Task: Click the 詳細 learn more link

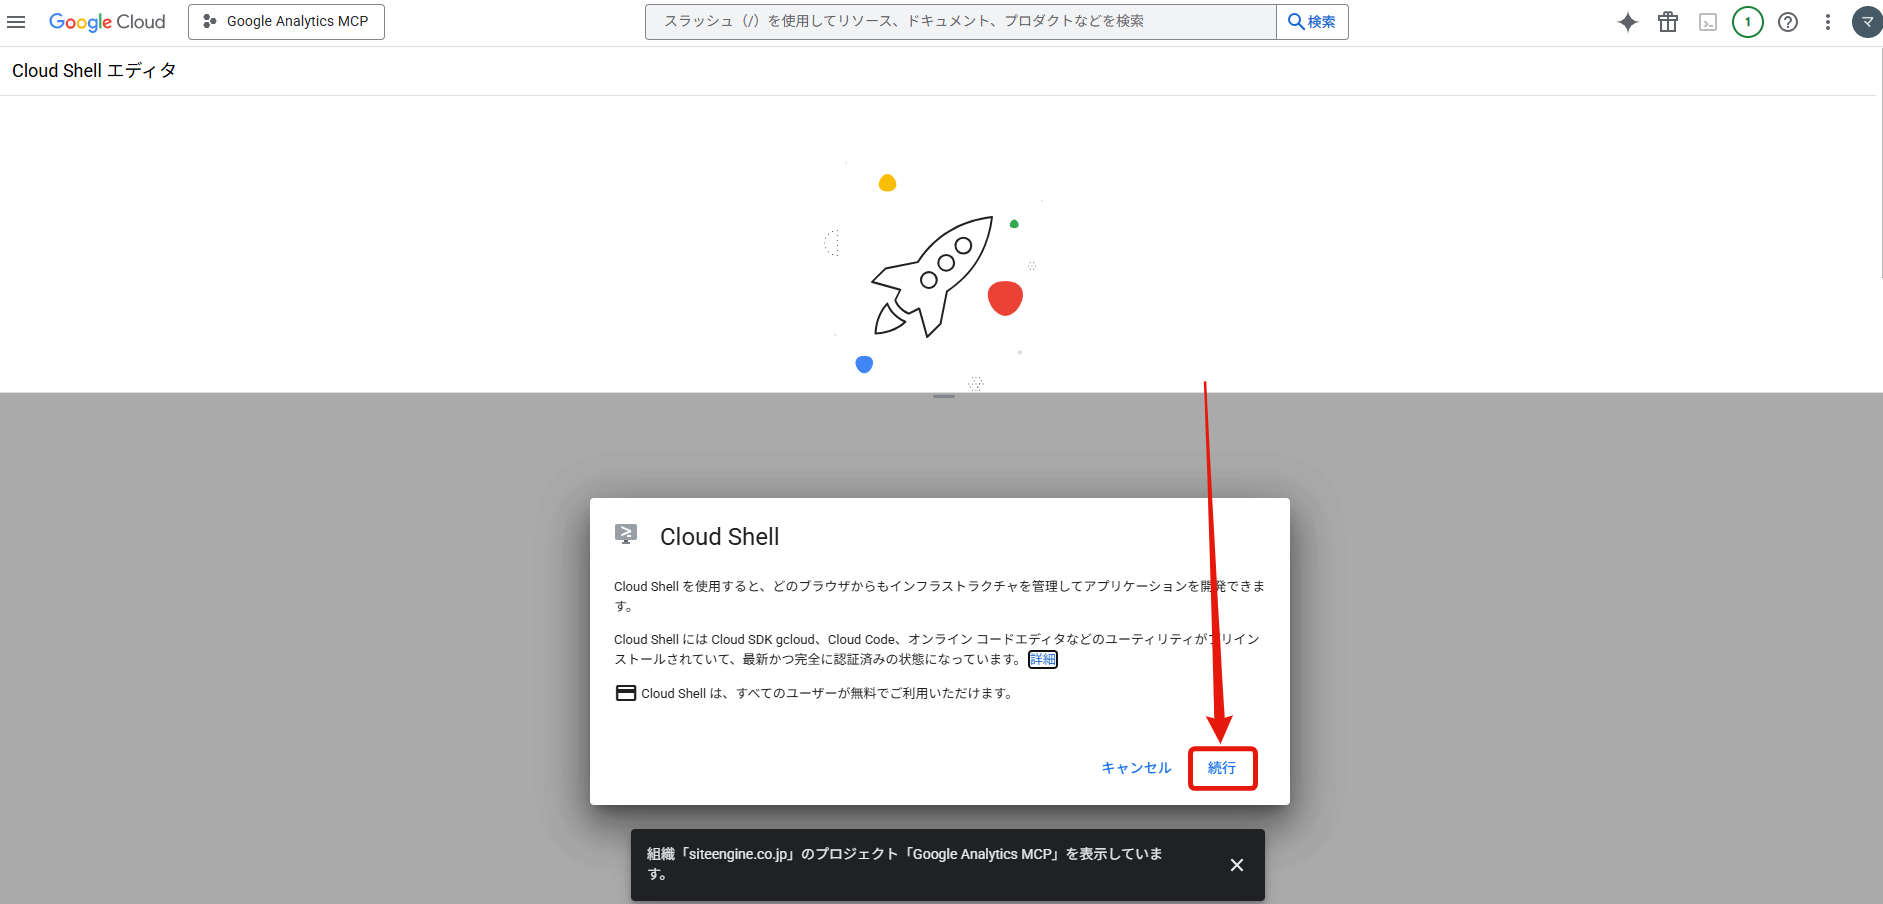Action: click(x=1043, y=660)
